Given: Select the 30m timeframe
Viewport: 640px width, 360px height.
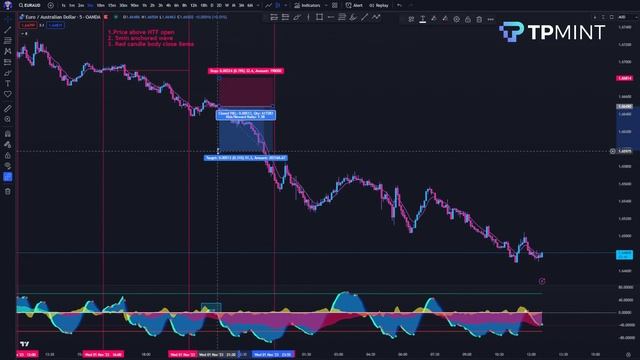Looking at the screenshot, I should pyautogui.click(x=123, y=5).
